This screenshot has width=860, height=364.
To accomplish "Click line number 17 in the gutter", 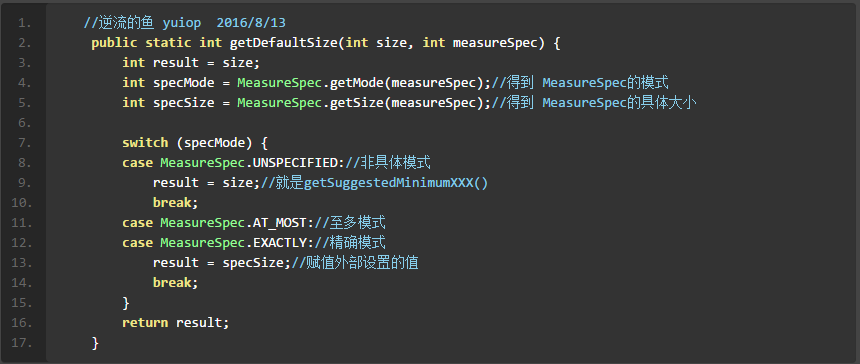I will [21, 343].
